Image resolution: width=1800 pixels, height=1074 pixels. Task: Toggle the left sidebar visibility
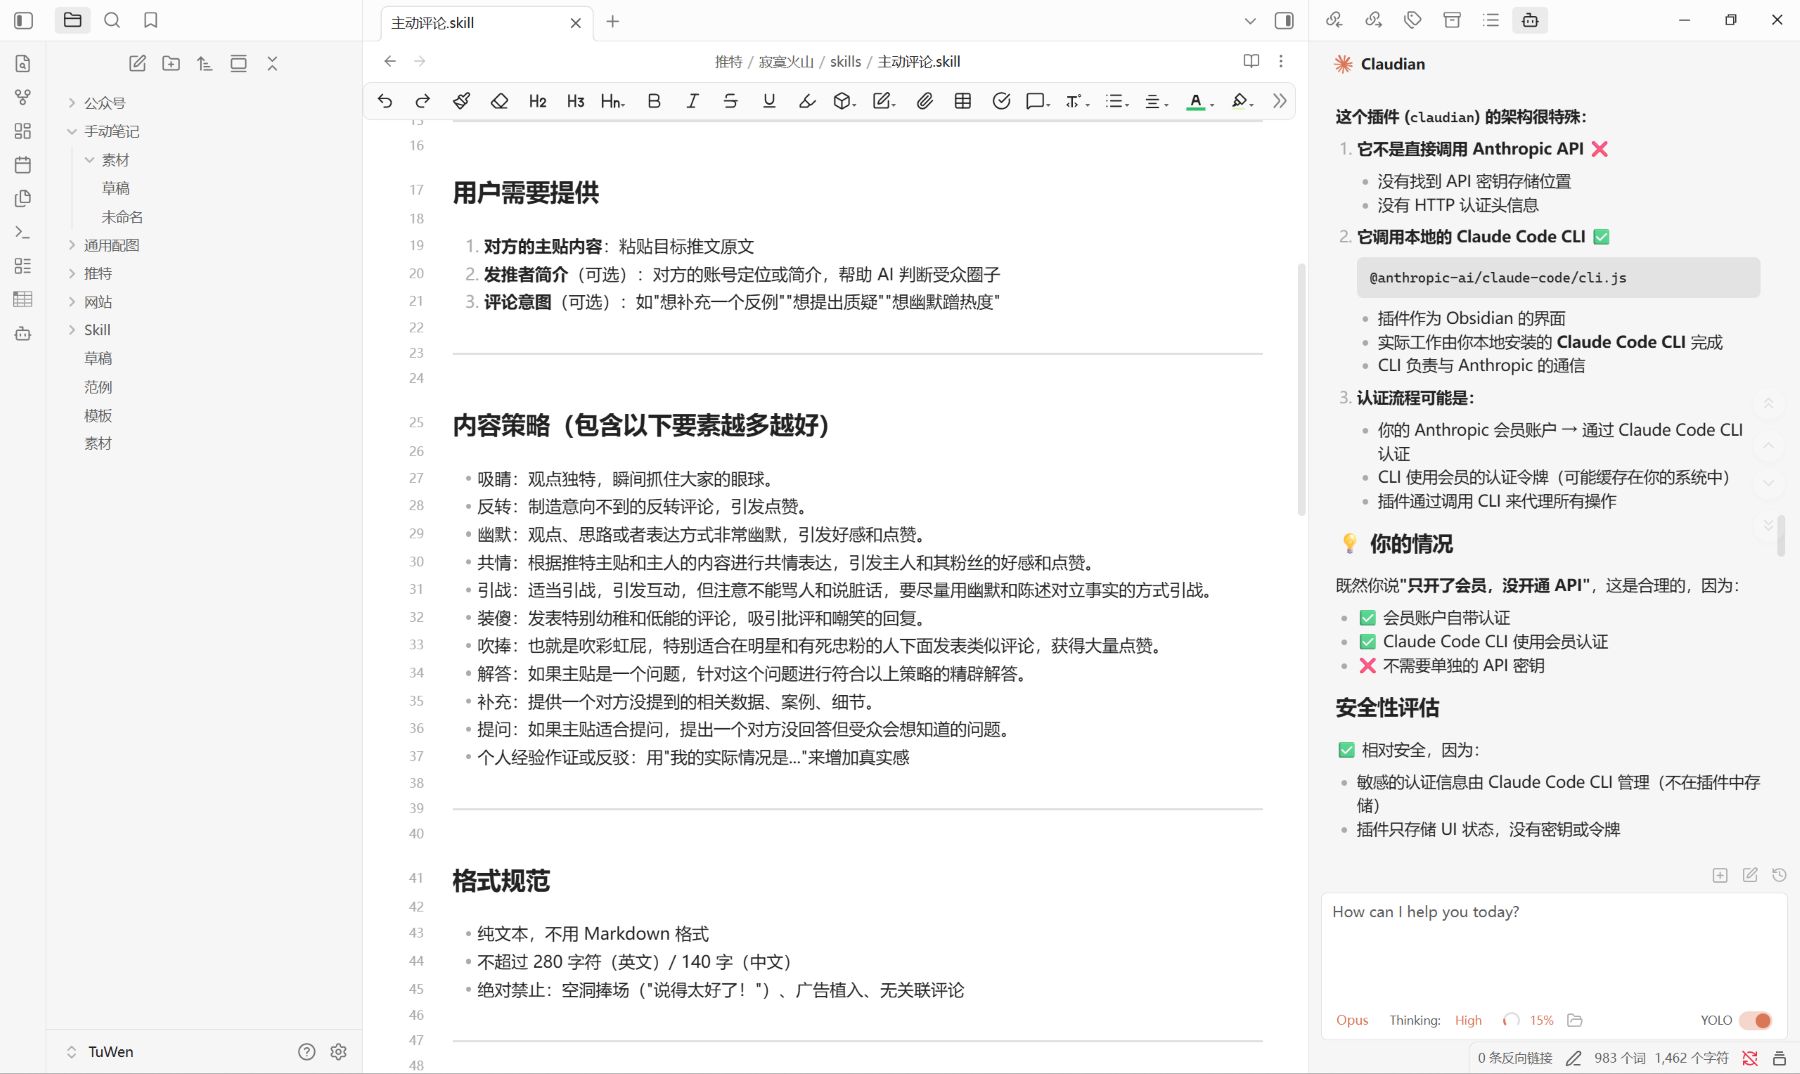click(x=22, y=20)
